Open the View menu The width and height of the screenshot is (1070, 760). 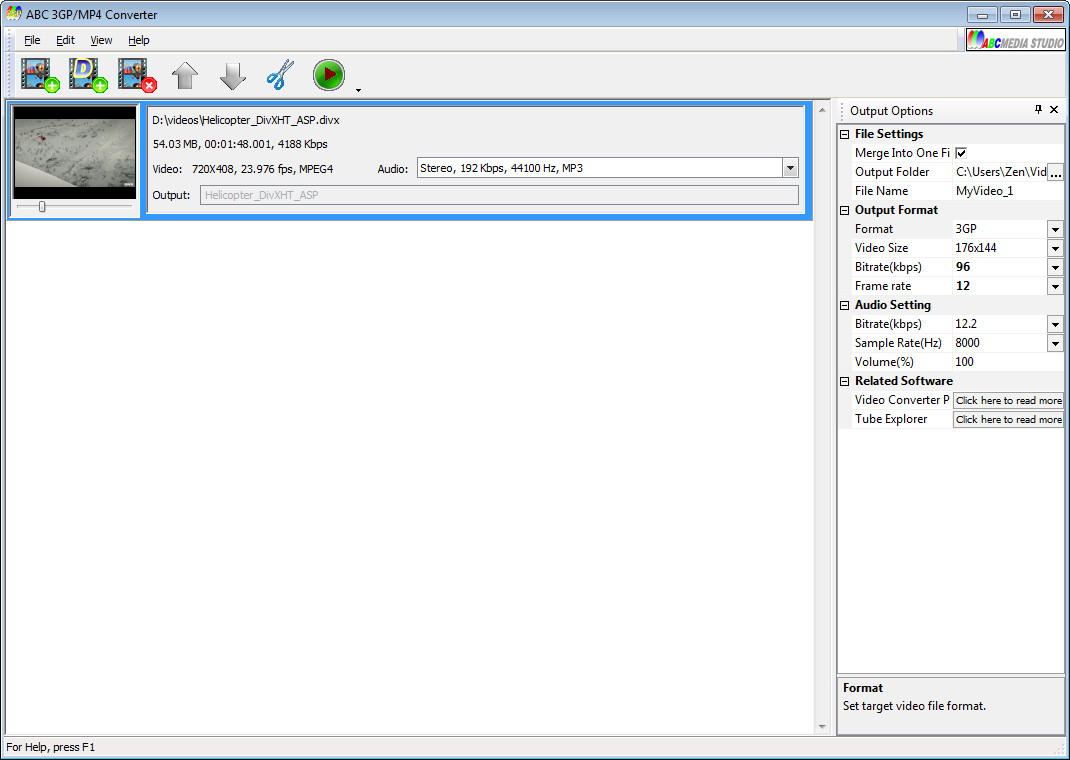100,40
